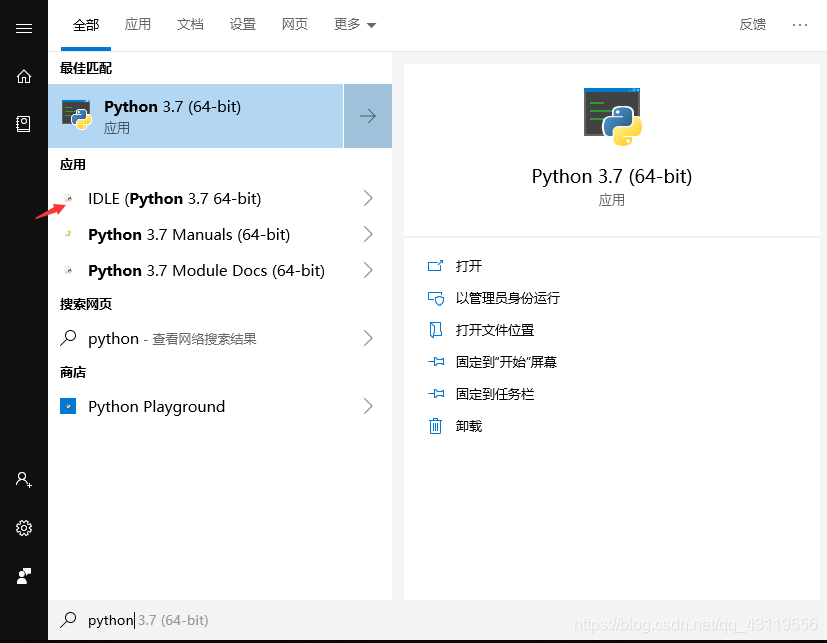Click the feedback person icon in sidebar
The height and width of the screenshot is (643, 827).
pos(24,575)
